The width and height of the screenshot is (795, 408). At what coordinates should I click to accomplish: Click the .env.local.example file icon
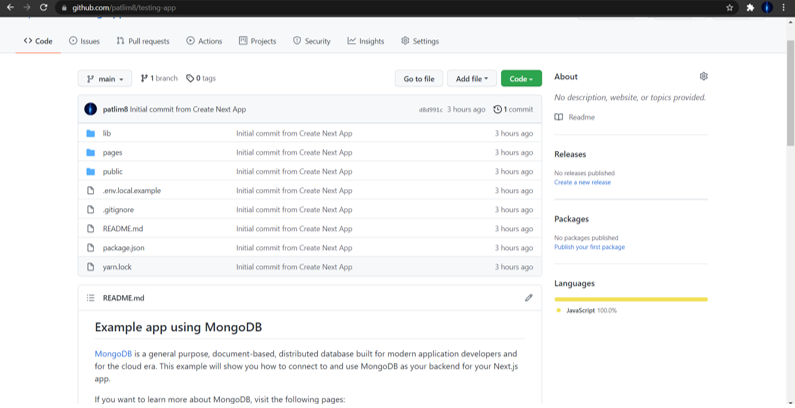(91, 191)
